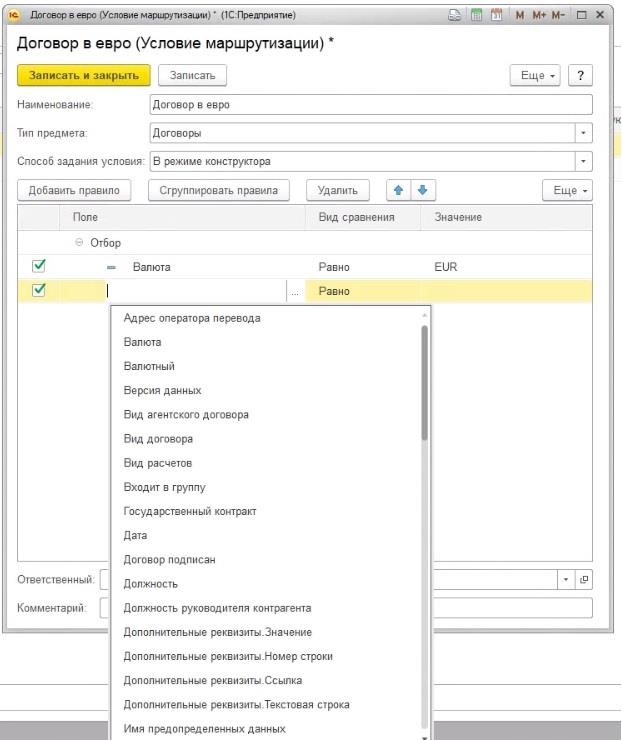Viewport: 622px width, 740px height.
Task: Click Добавить правило button
Action: coord(74,190)
